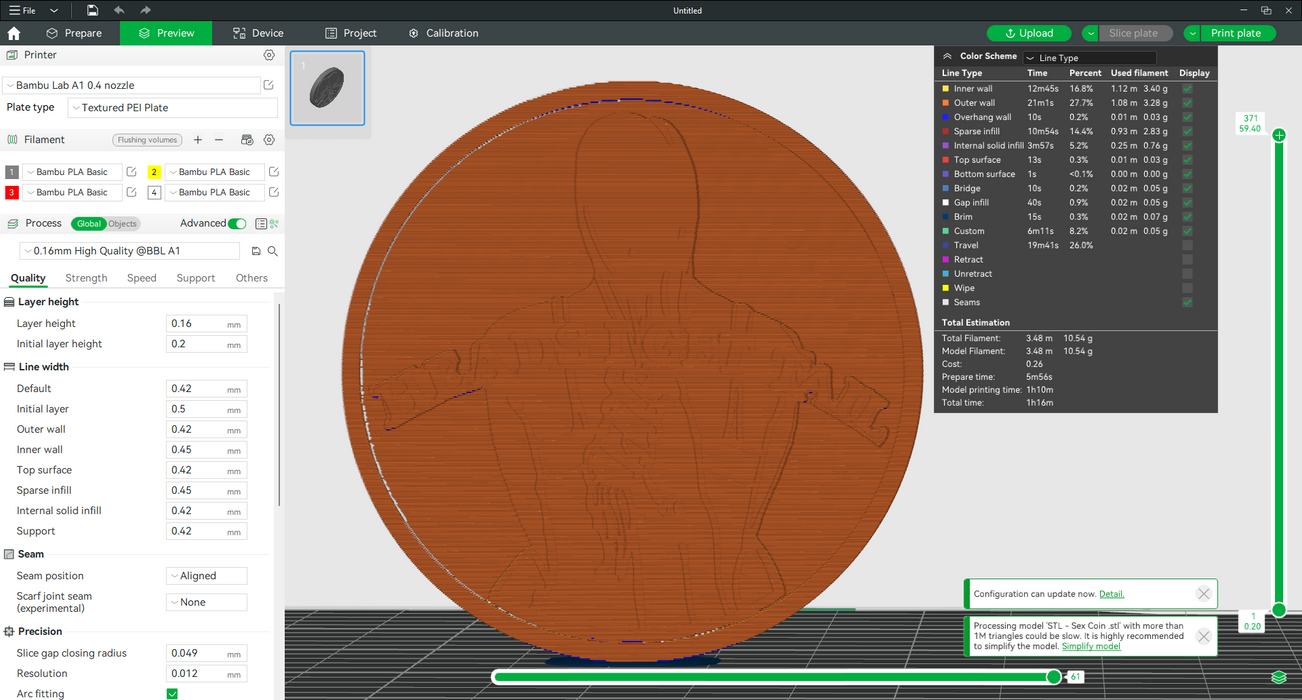Image resolution: width=1302 pixels, height=700 pixels.
Task: Toggle the Advanced mode switch
Action: pos(237,224)
